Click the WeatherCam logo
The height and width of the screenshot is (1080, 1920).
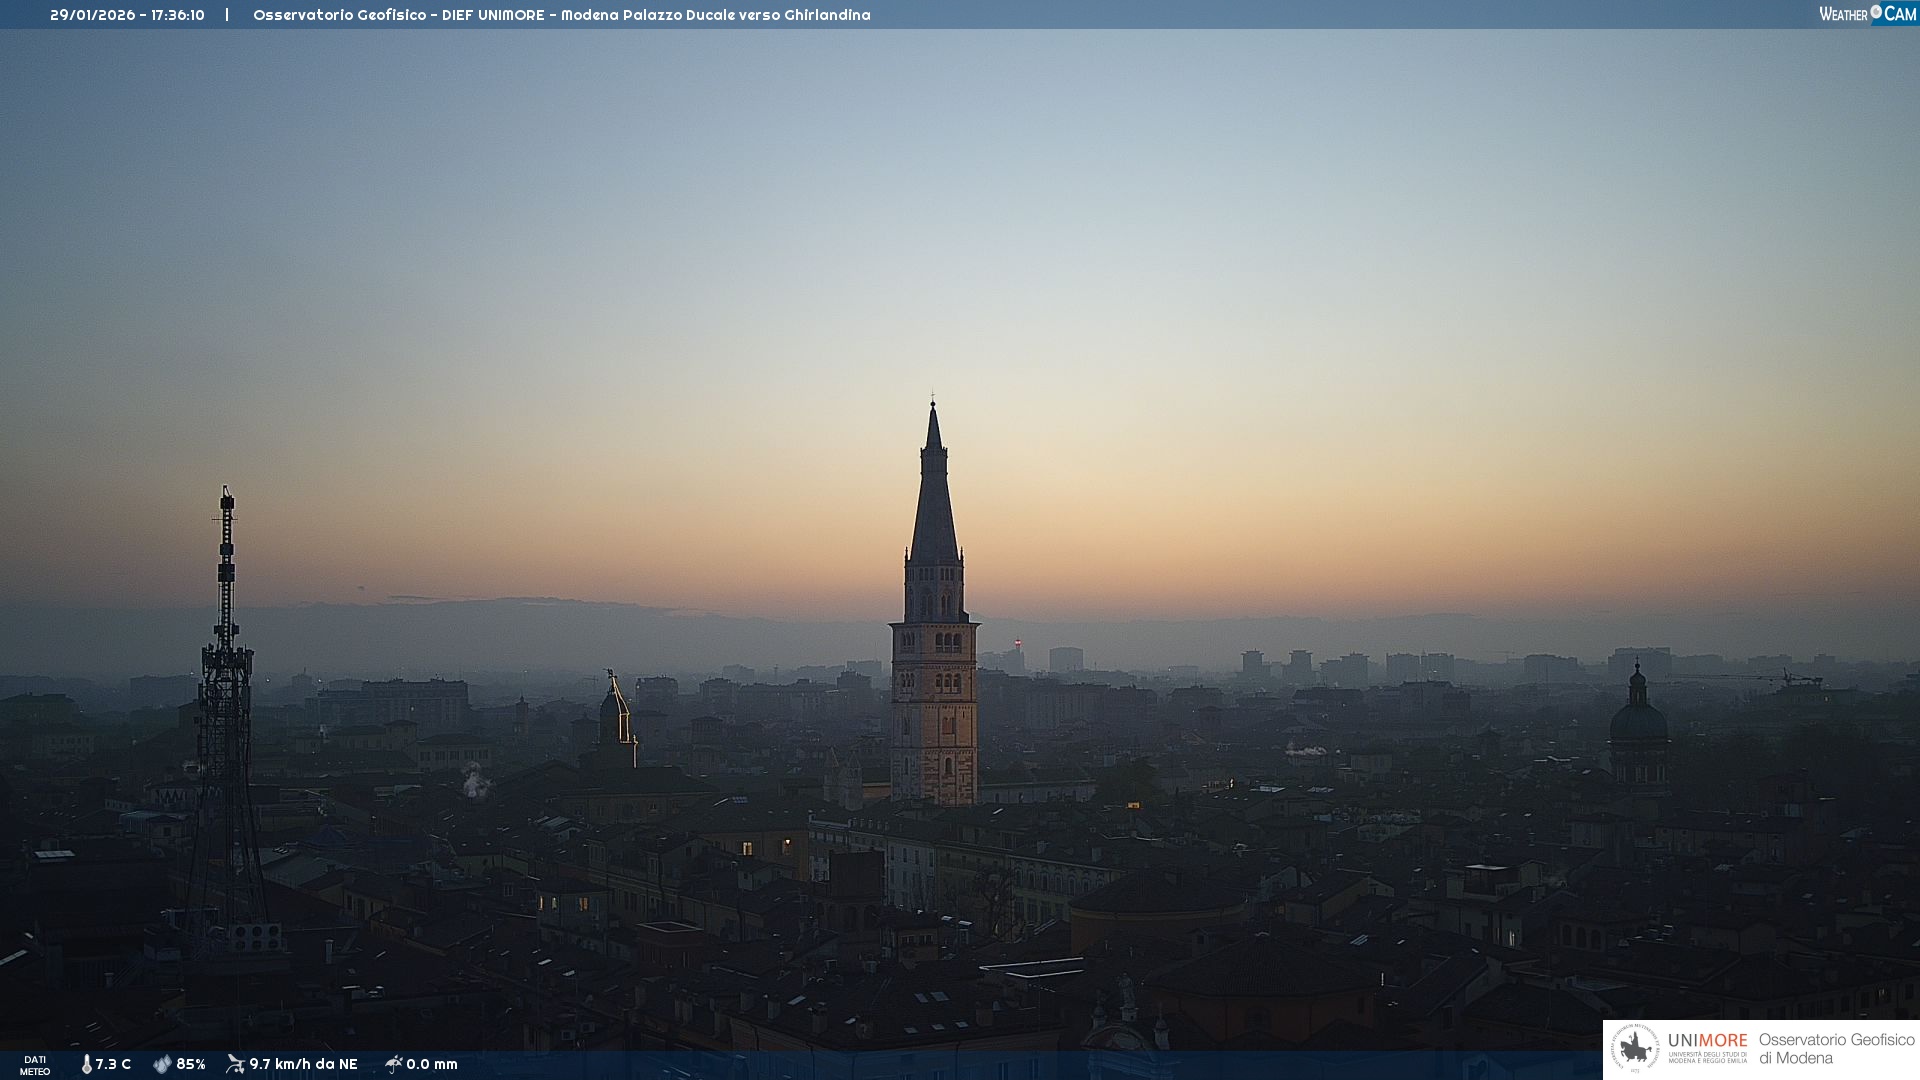[x=1867, y=14]
